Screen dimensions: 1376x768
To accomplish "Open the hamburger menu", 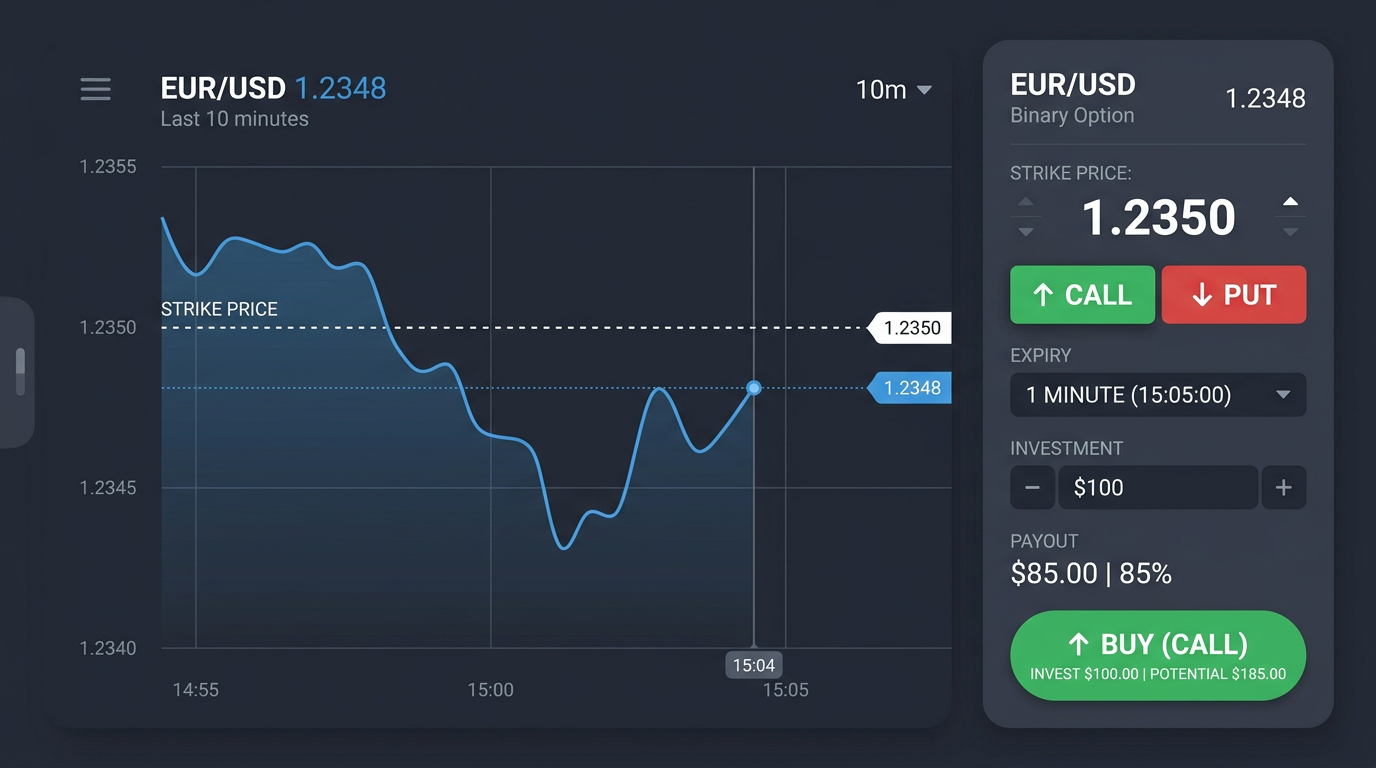I will pyautogui.click(x=95, y=89).
